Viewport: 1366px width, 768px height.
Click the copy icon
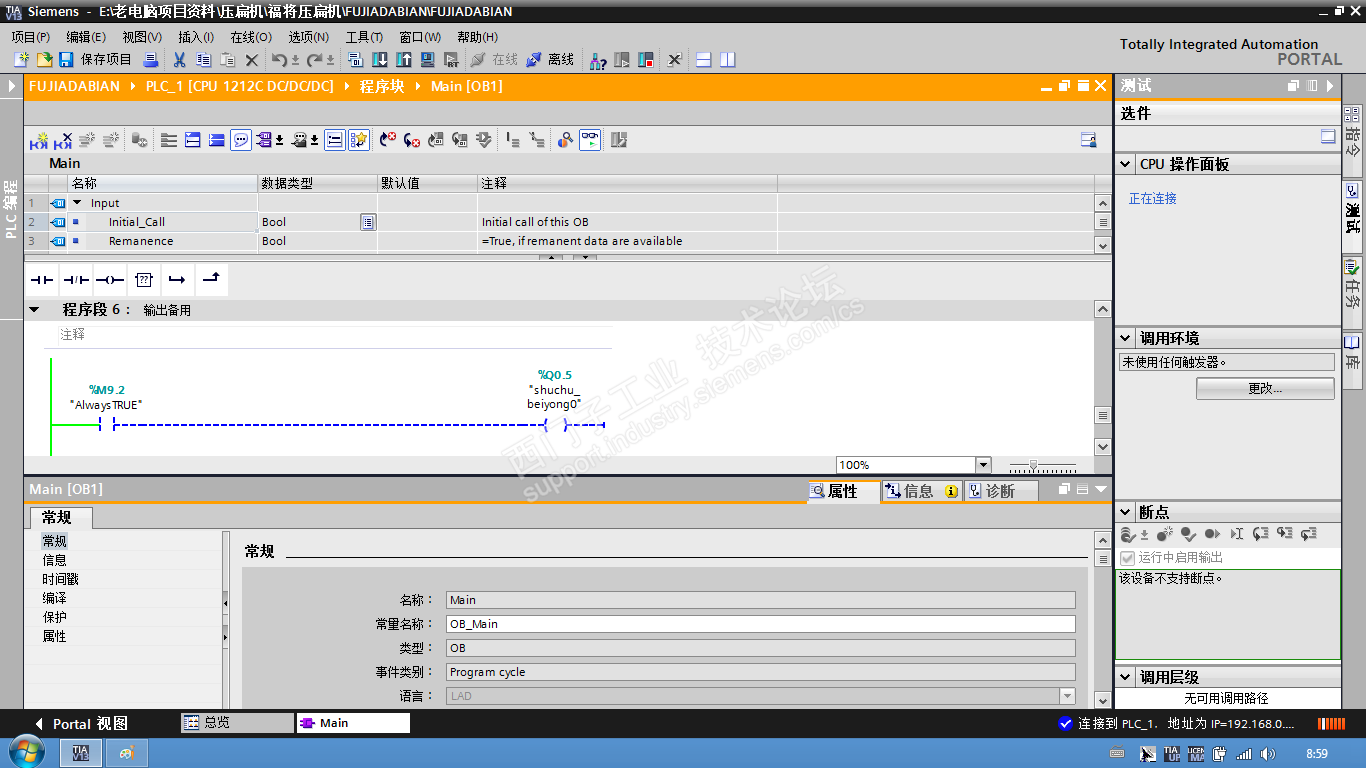click(x=203, y=60)
